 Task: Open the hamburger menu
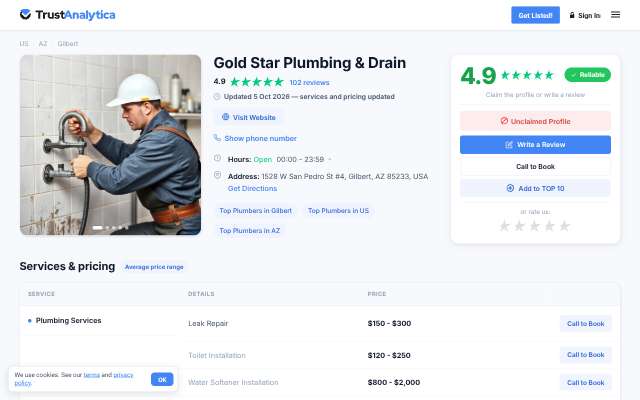(x=615, y=15)
